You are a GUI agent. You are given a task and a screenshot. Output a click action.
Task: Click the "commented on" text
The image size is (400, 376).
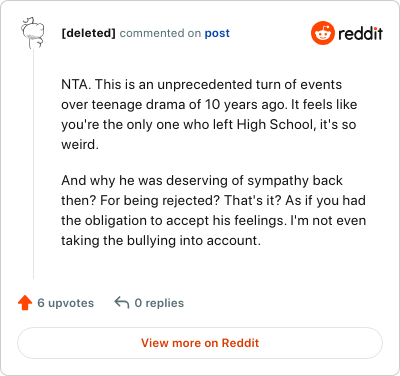[x=160, y=33]
